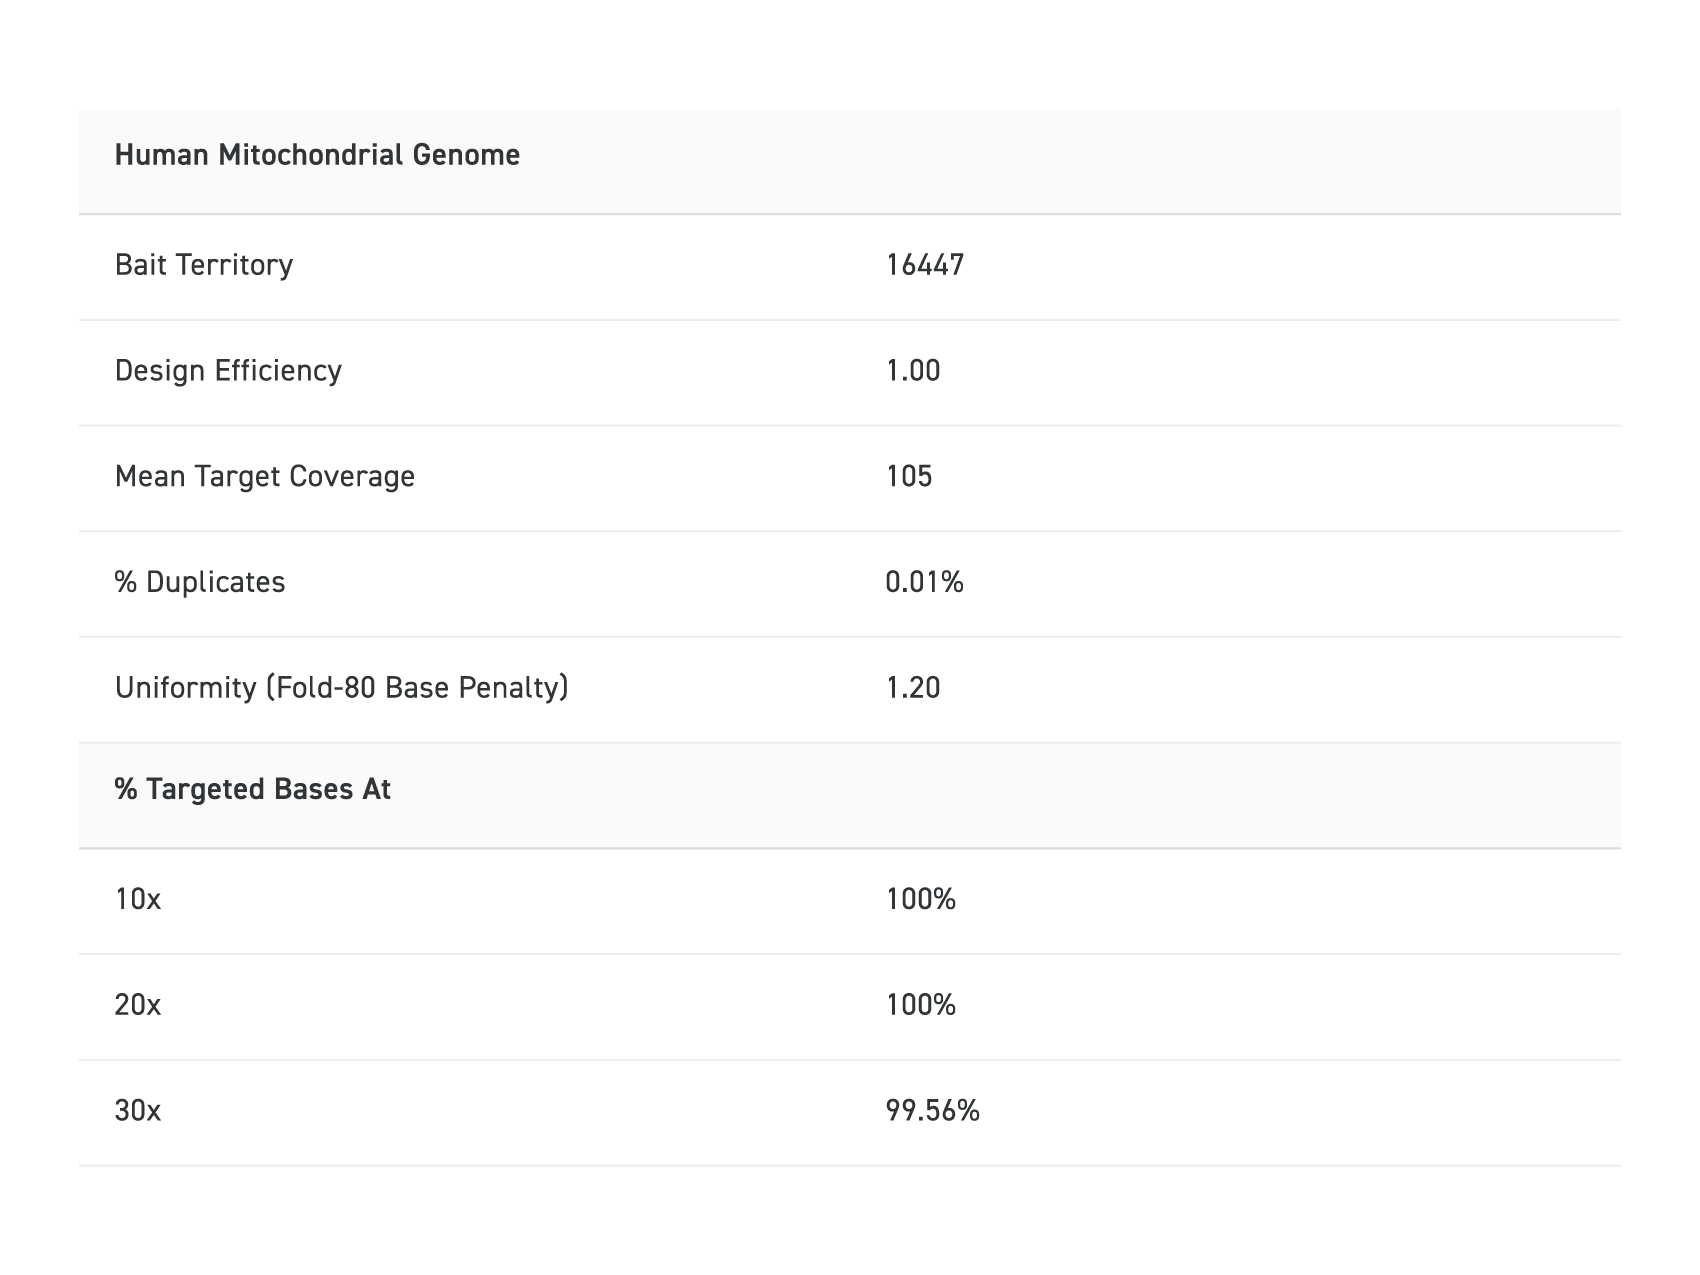Select the Mean Target Coverage label
The width and height of the screenshot is (1700, 1275).
click(265, 476)
